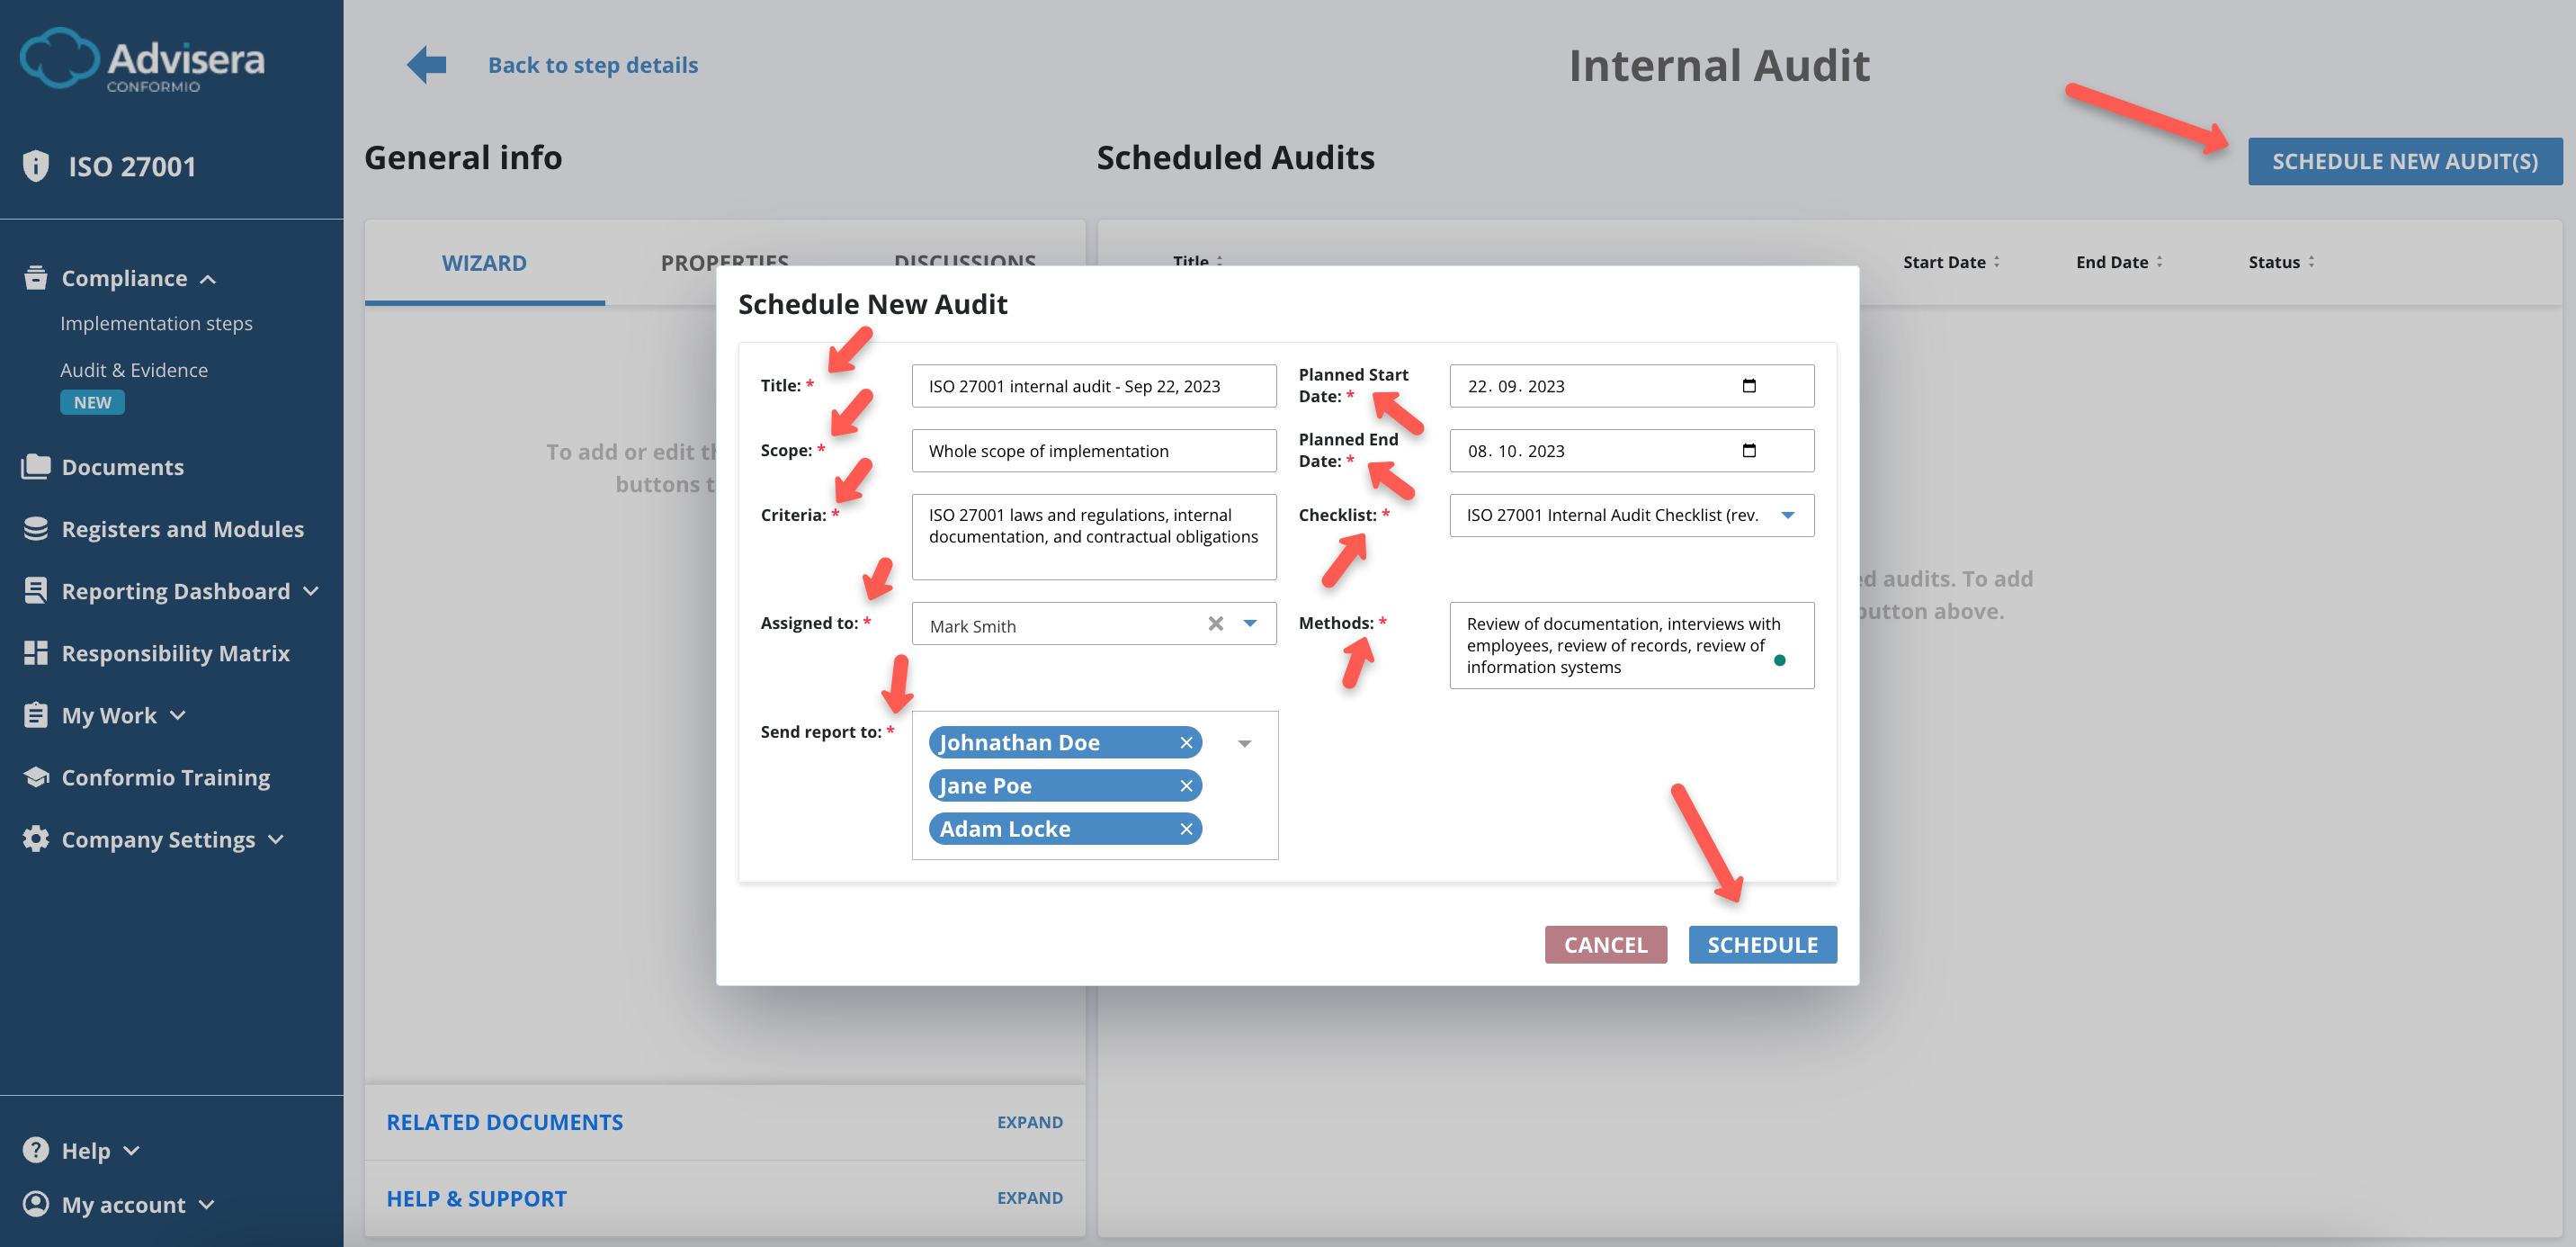Screen dimensions: 2576x1247
Task: Click the Documents sidebar icon
Action: (x=36, y=466)
